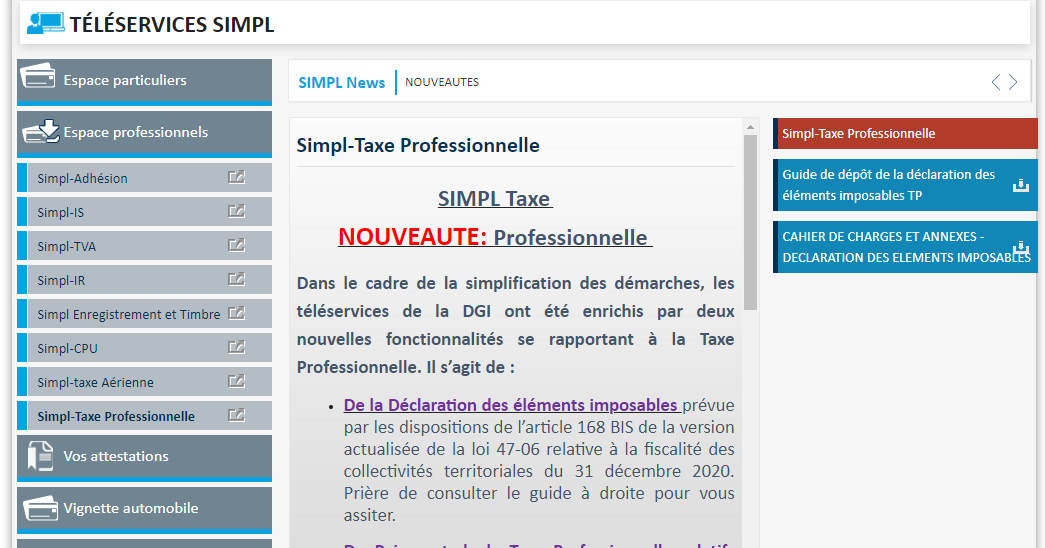The width and height of the screenshot is (1045, 548).
Task: Click the Téléservices SIMPL logo icon
Action: tap(46, 23)
